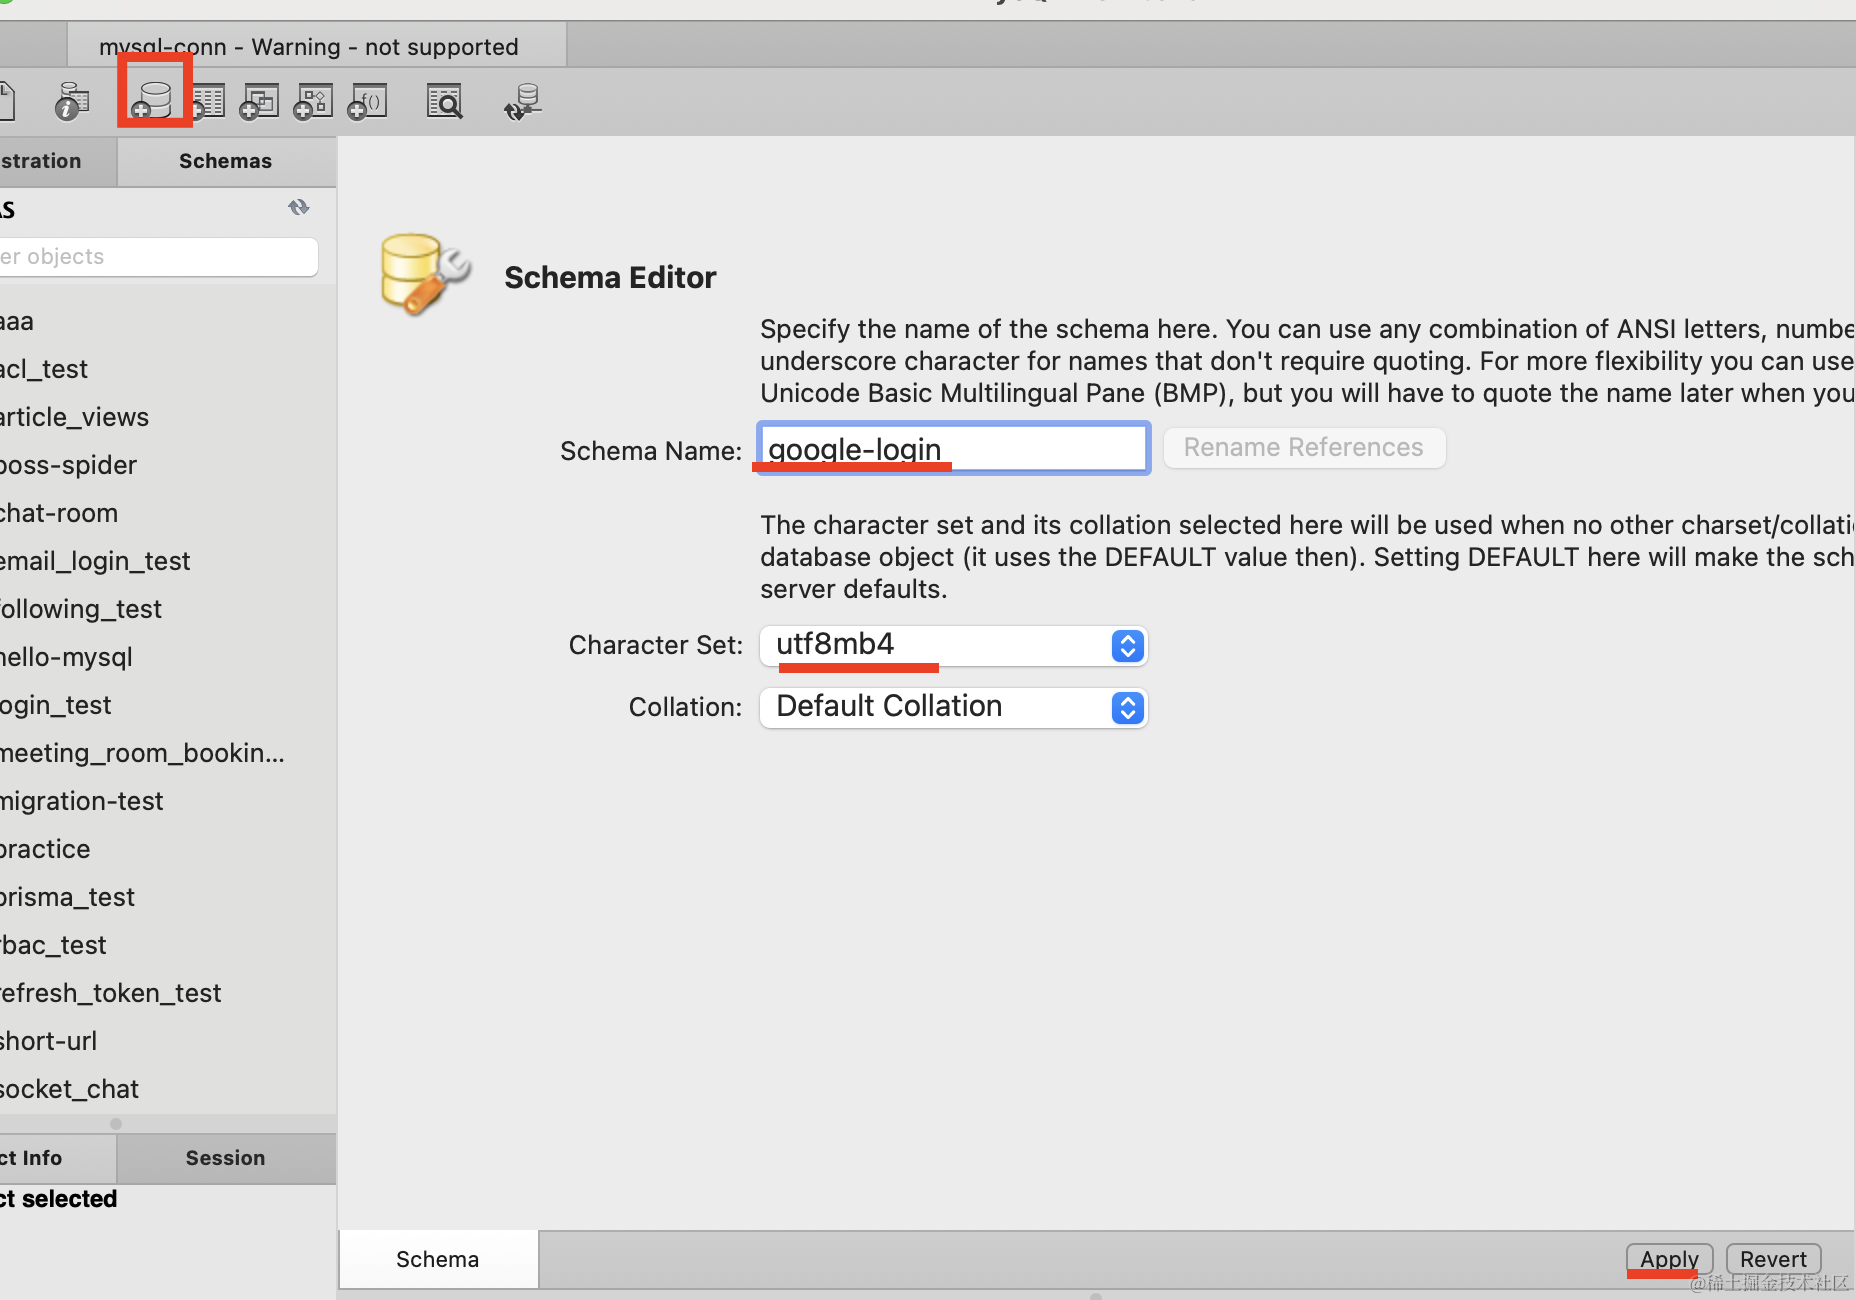Screen dimensions: 1856x1300
Task: Click the Rename References button
Action: pyautogui.click(x=1304, y=447)
